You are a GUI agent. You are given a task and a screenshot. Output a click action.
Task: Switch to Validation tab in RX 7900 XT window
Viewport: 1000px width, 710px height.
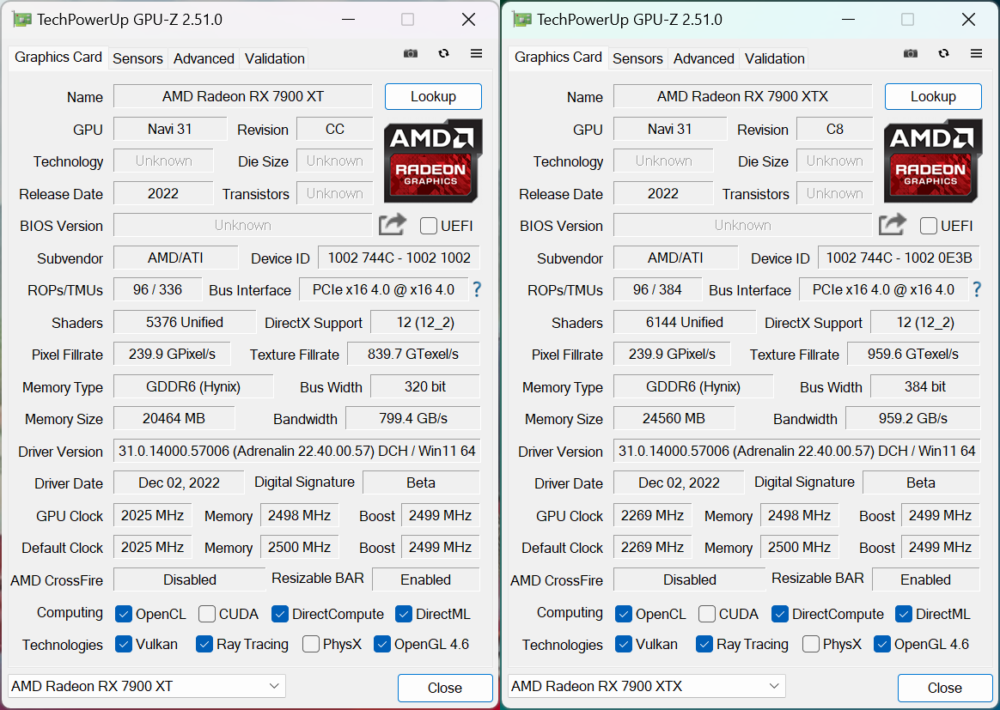coord(275,59)
